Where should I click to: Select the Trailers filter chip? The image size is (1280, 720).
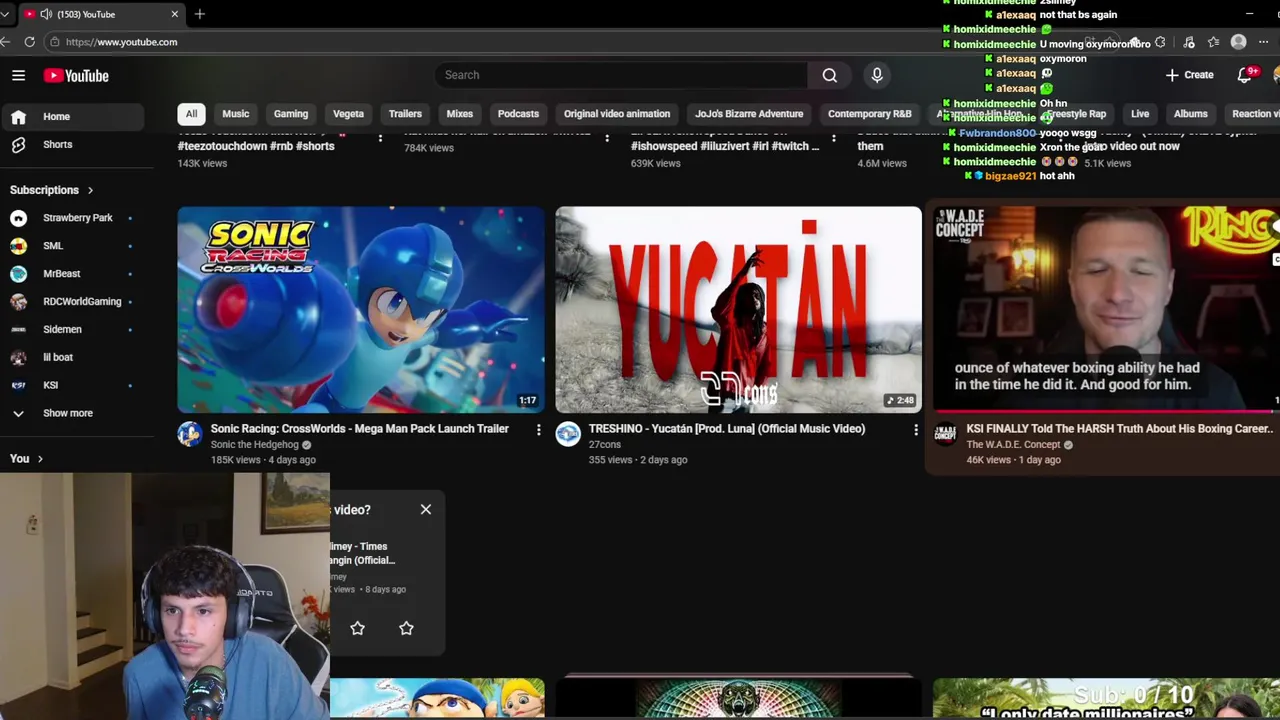pos(405,114)
